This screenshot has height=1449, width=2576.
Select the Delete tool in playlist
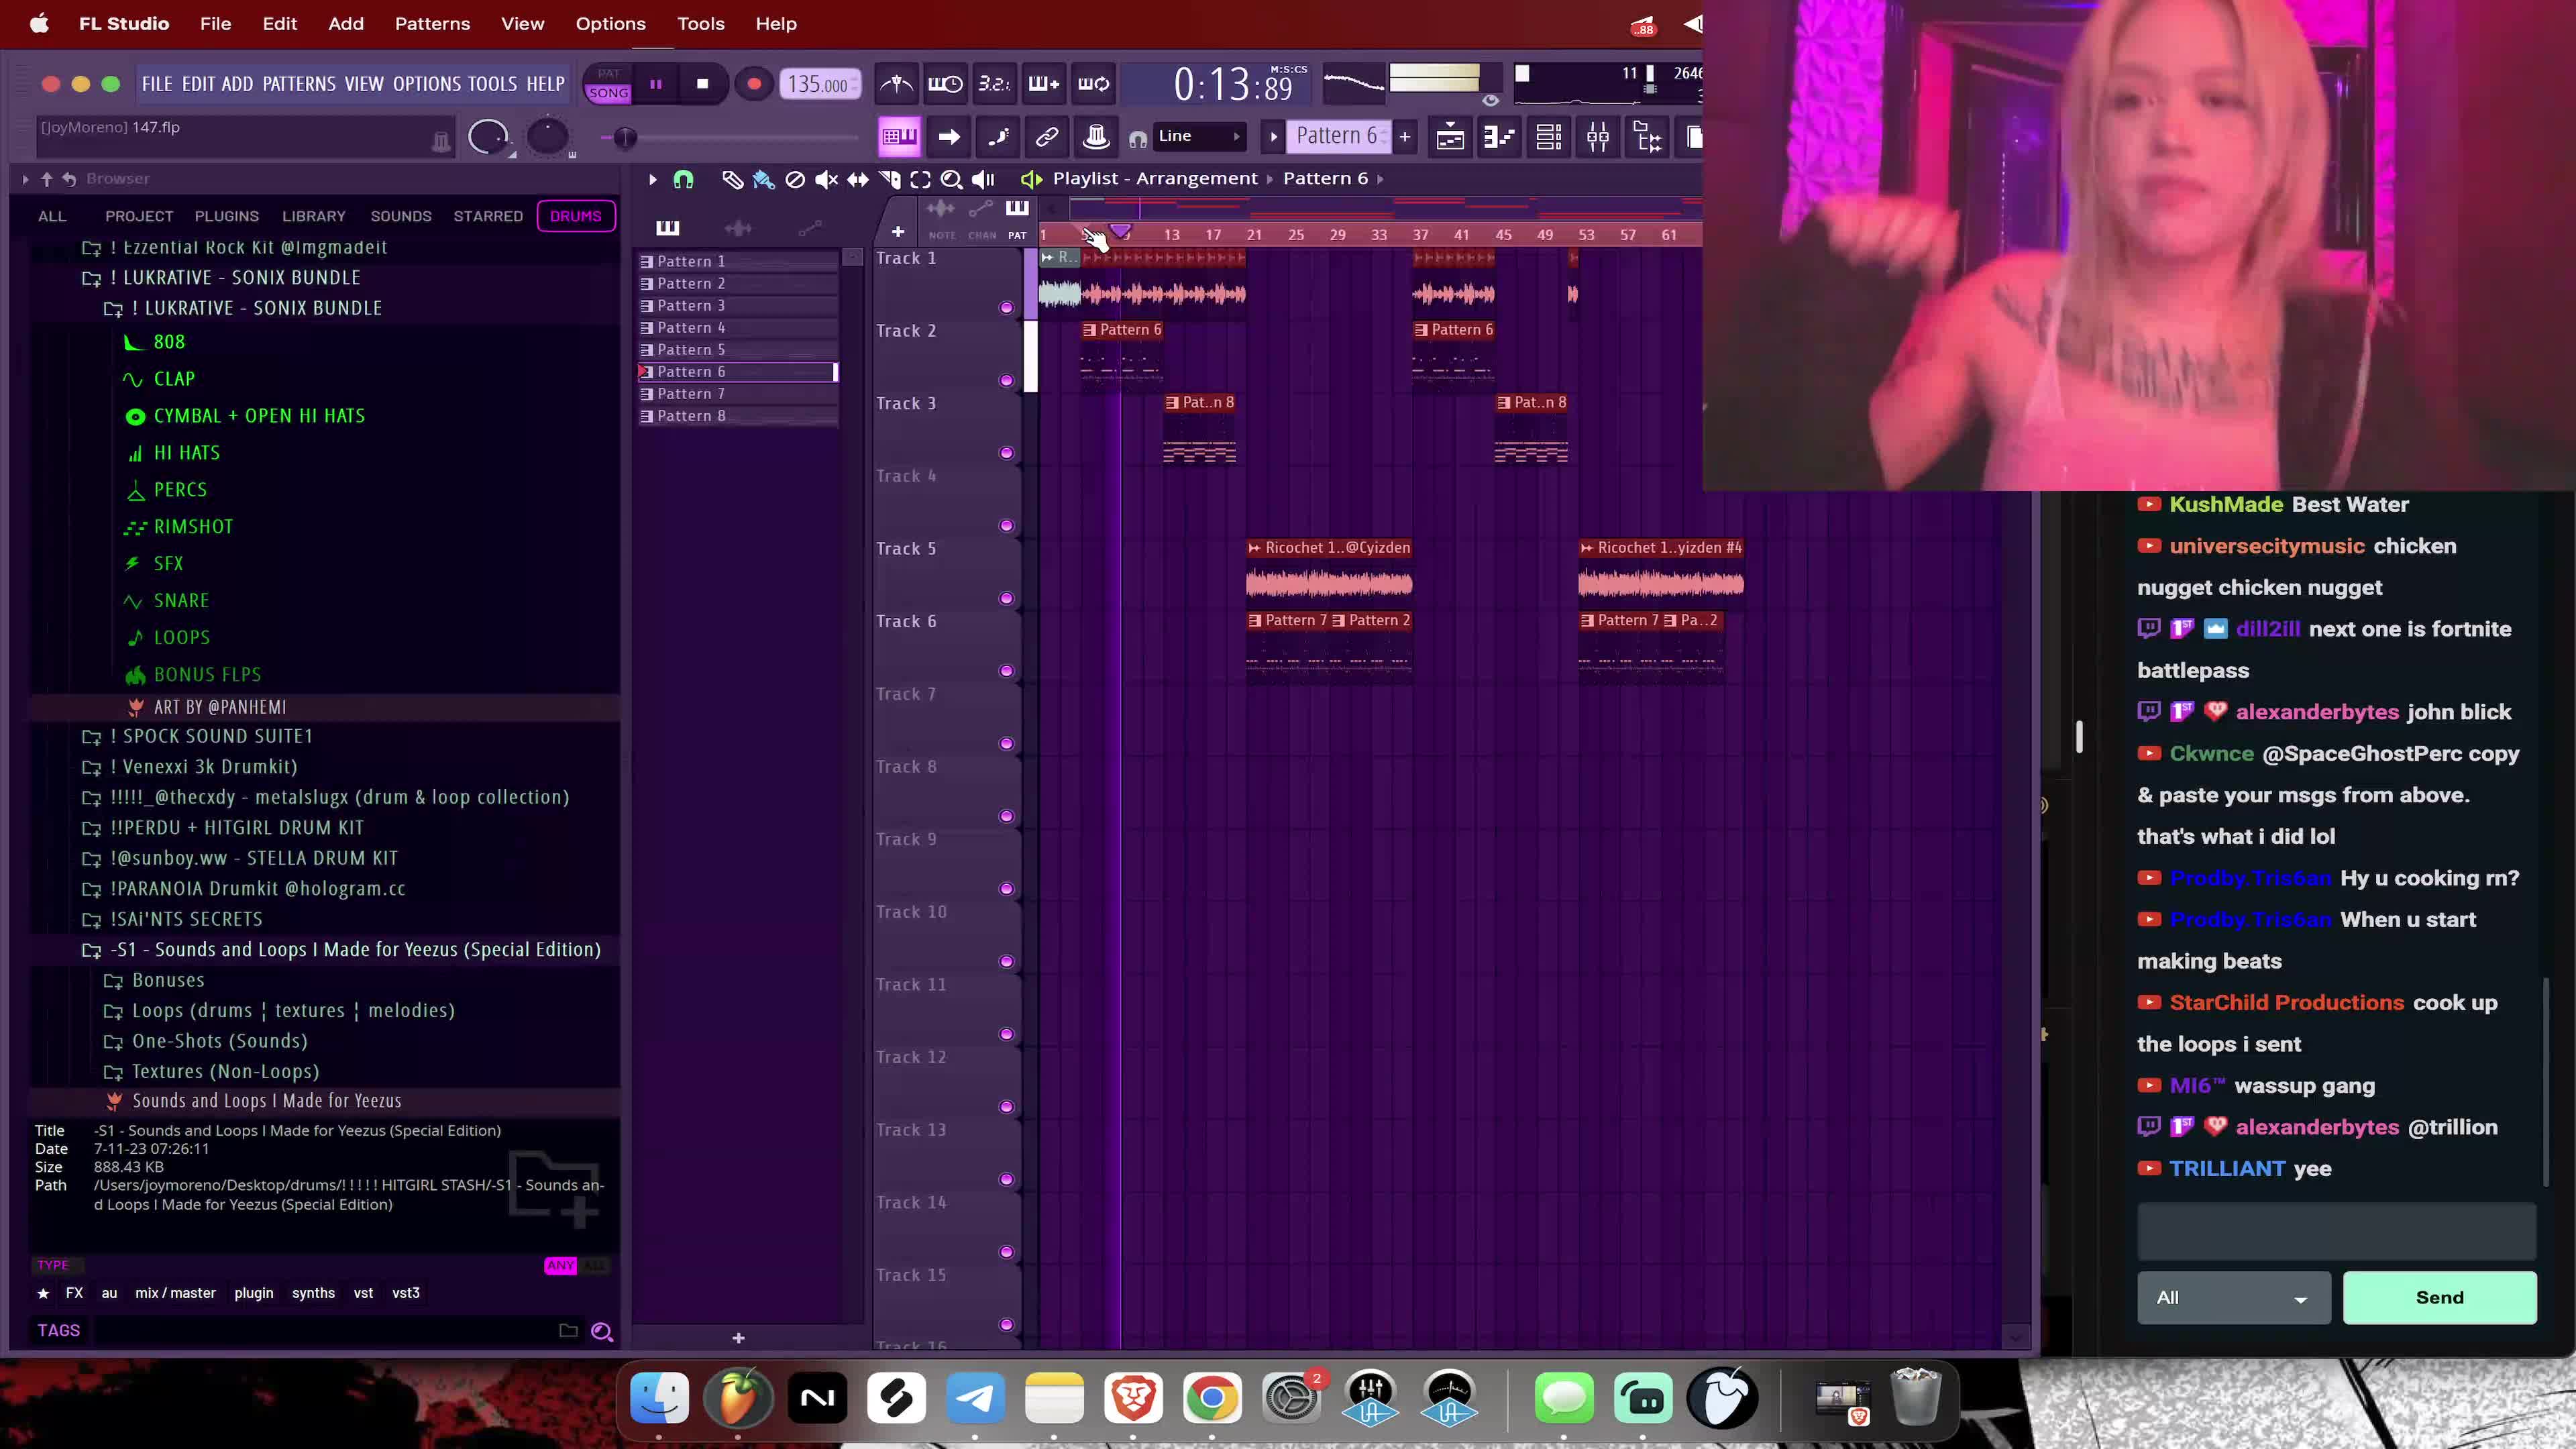pyautogui.click(x=795, y=179)
